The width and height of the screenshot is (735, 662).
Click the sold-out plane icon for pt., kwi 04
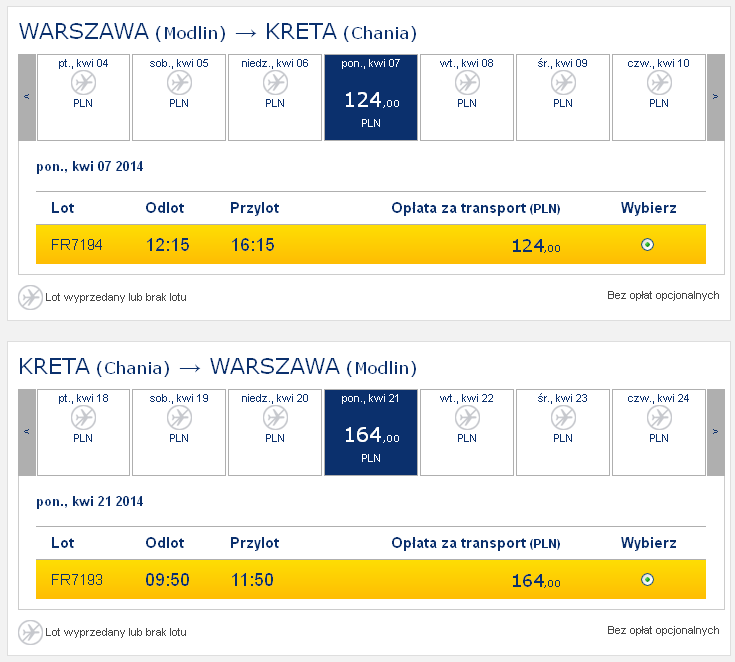pyautogui.click(x=83, y=83)
